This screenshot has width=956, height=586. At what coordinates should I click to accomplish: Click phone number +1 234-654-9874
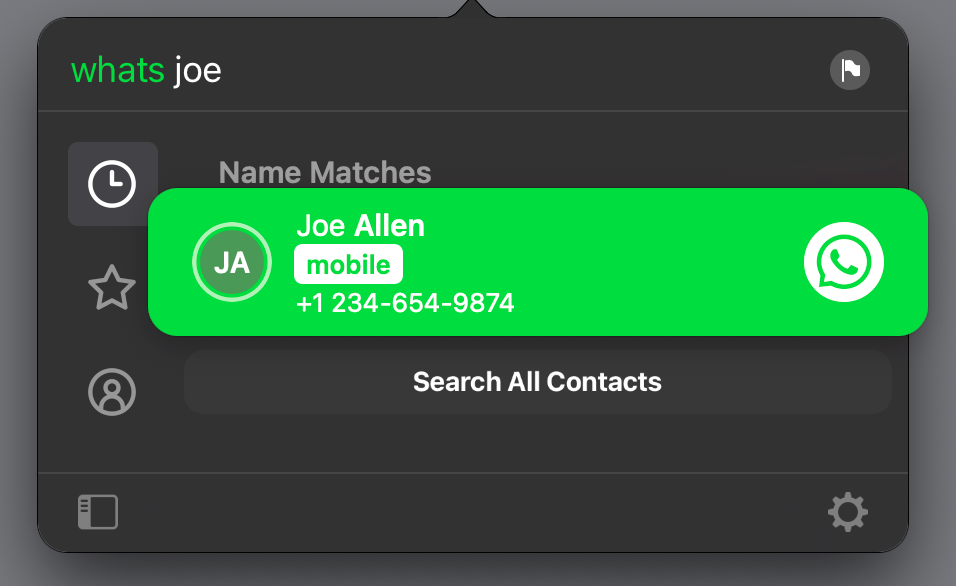[405, 303]
